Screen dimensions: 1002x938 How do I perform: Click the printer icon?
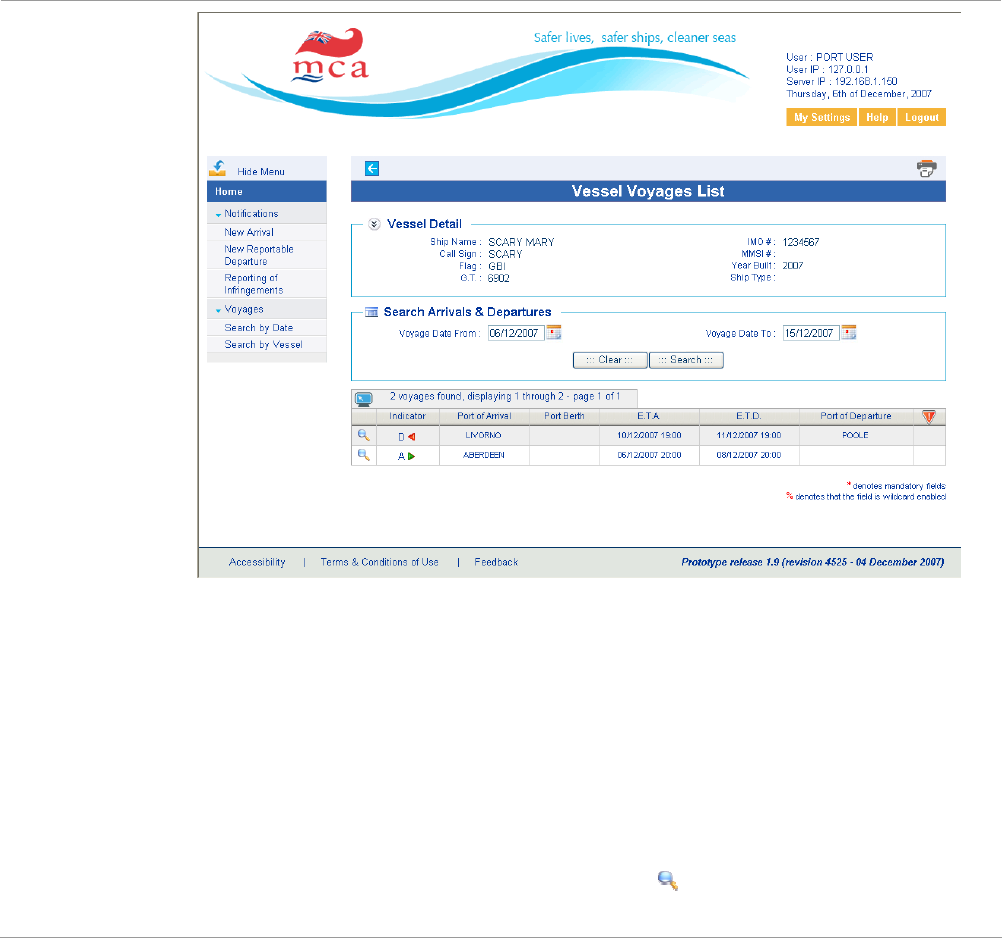(x=926, y=169)
